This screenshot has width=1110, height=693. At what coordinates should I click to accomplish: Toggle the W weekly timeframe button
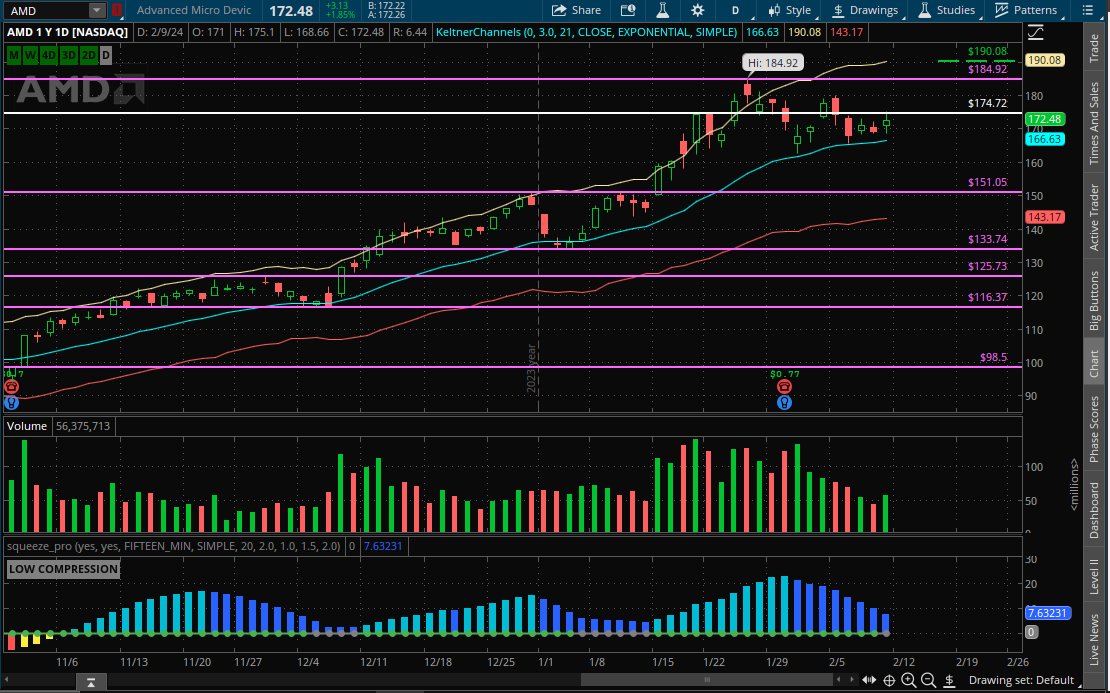click(31, 53)
